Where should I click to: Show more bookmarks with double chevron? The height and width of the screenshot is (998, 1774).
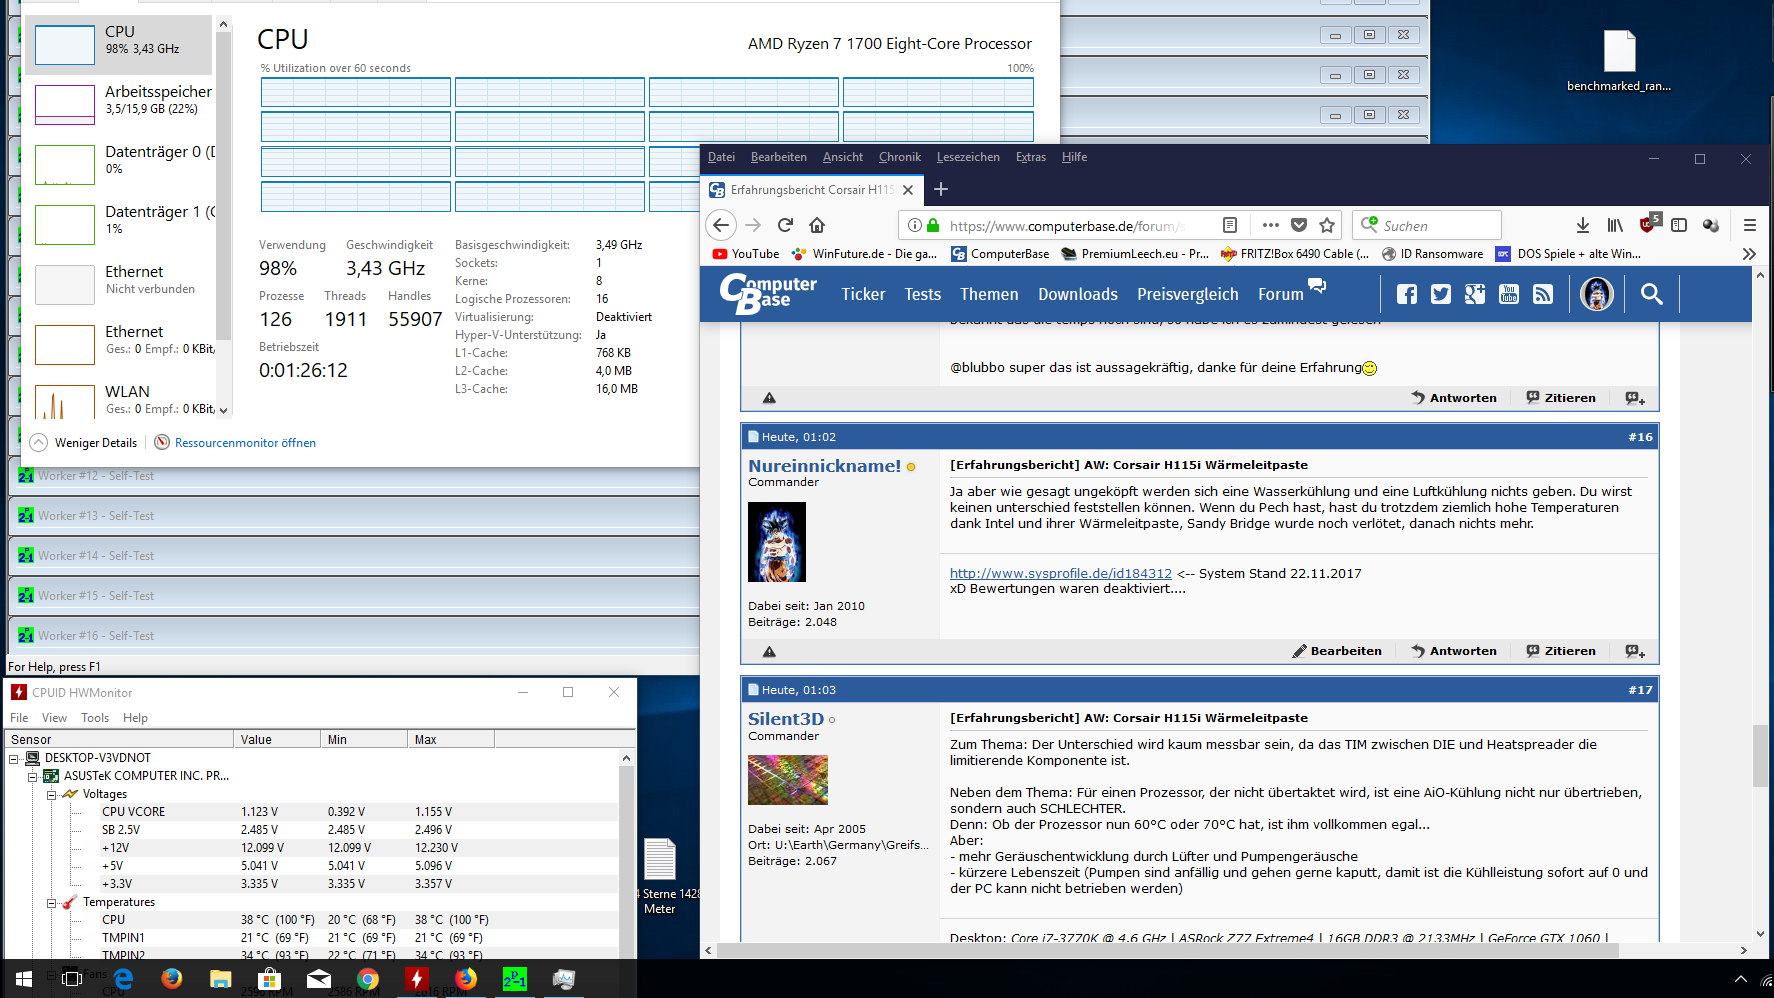click(x=1749, y=254)
